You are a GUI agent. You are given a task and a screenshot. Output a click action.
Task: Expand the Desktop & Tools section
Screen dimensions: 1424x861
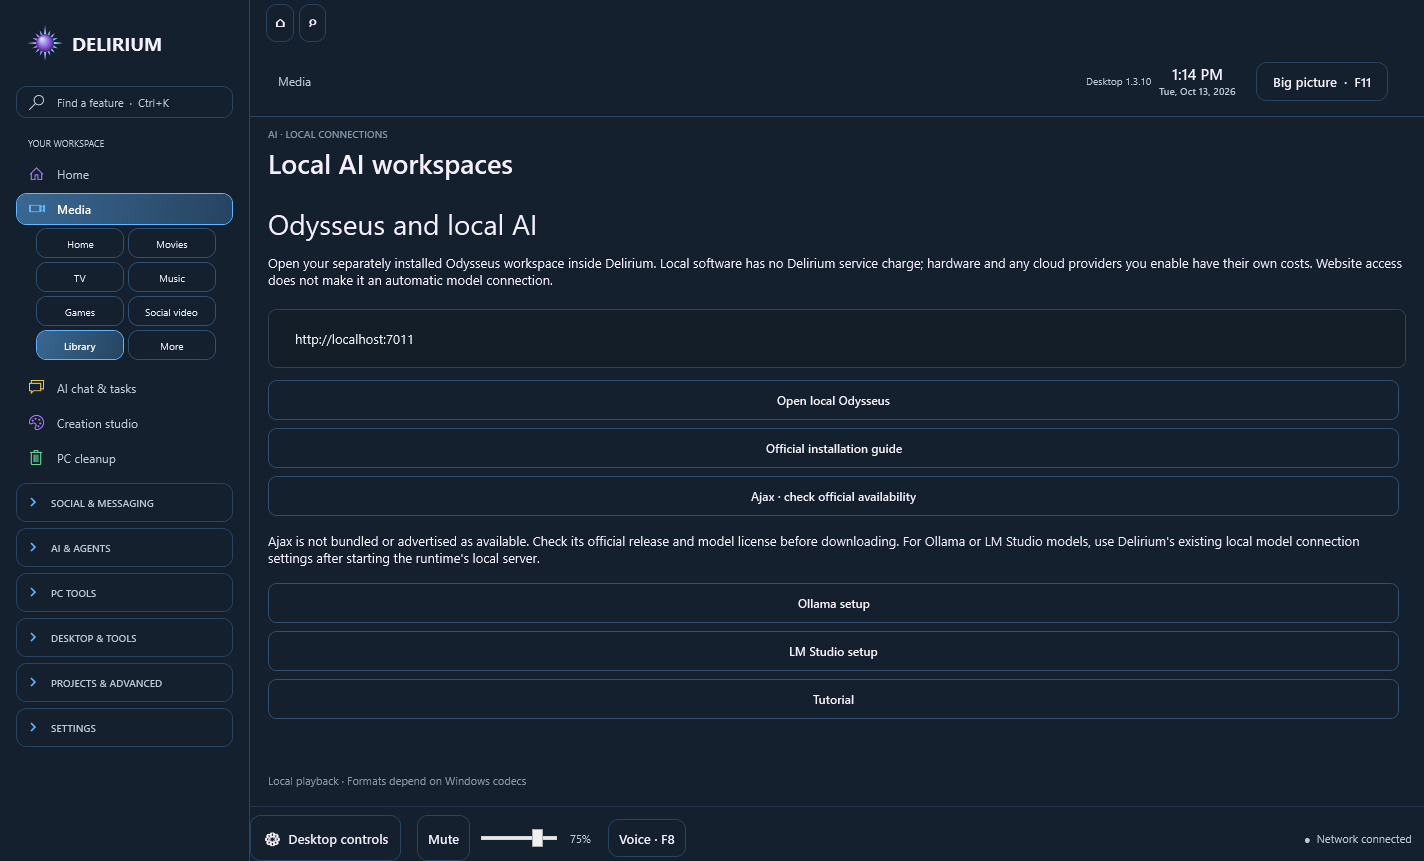[124, 638]
